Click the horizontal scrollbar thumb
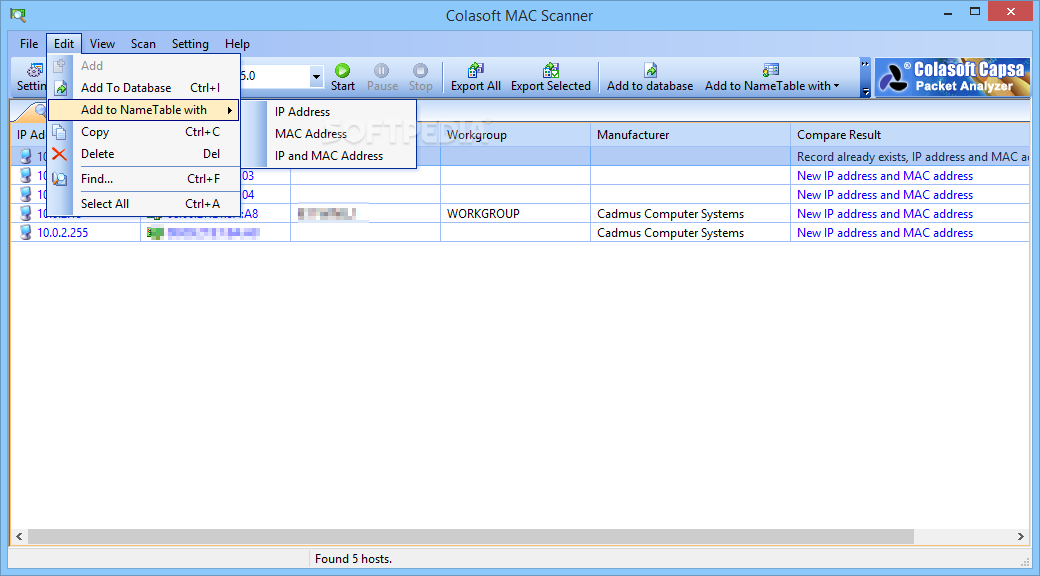 (471, 536)
